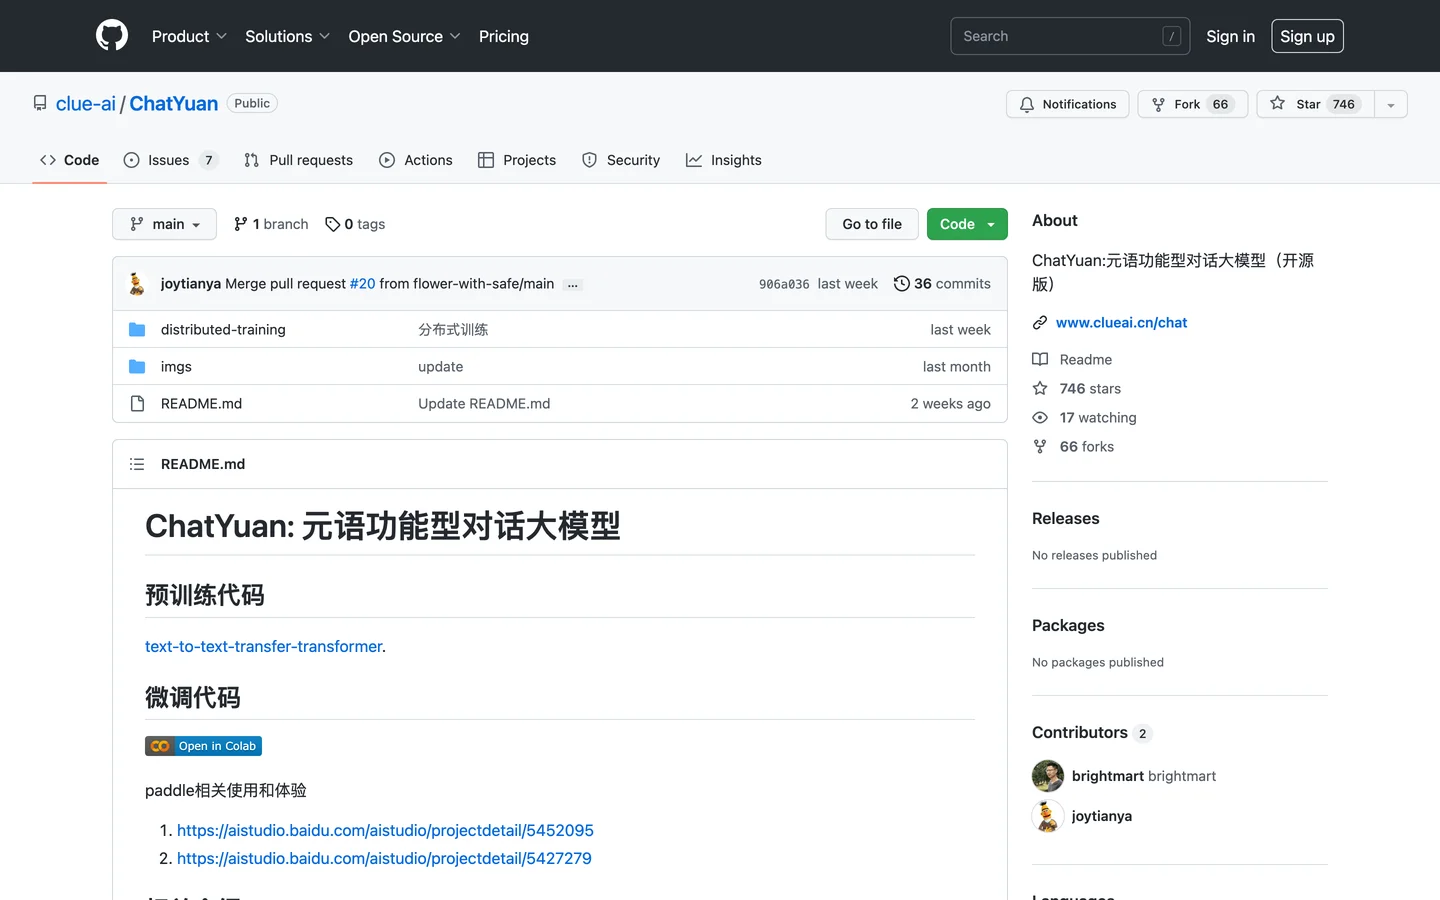Open the imgs folder
The width and height of the screenshot is (1440, 900).
(176, 366)
